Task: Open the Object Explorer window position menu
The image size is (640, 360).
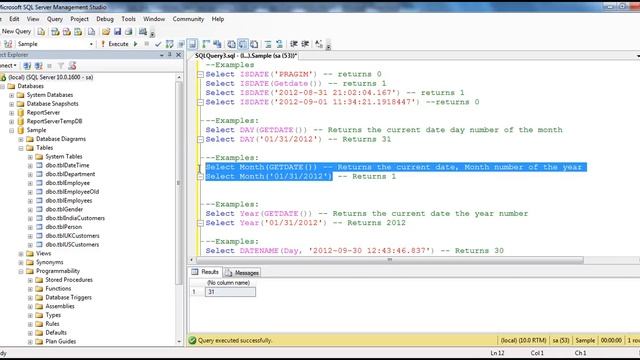Action: (x=162, y=55)
